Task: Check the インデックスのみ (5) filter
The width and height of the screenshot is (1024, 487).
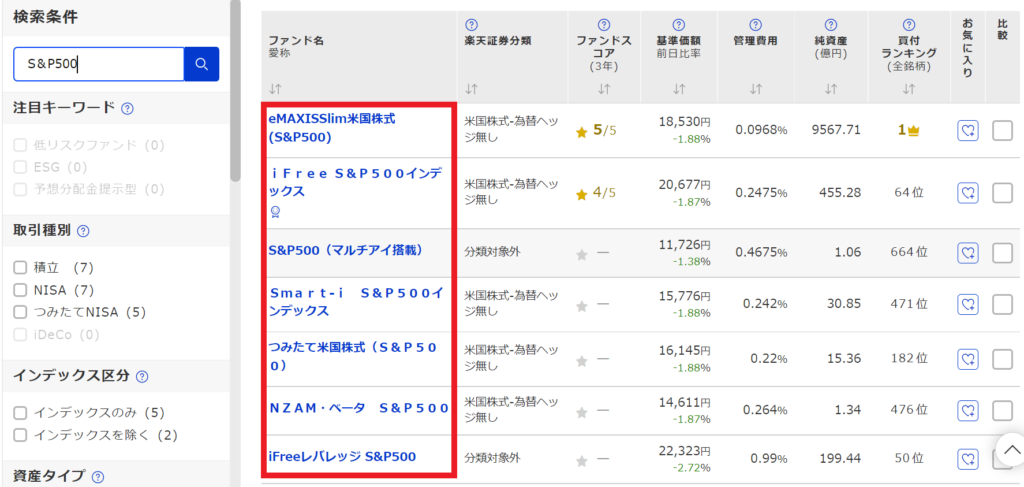Action: point(20,413)
